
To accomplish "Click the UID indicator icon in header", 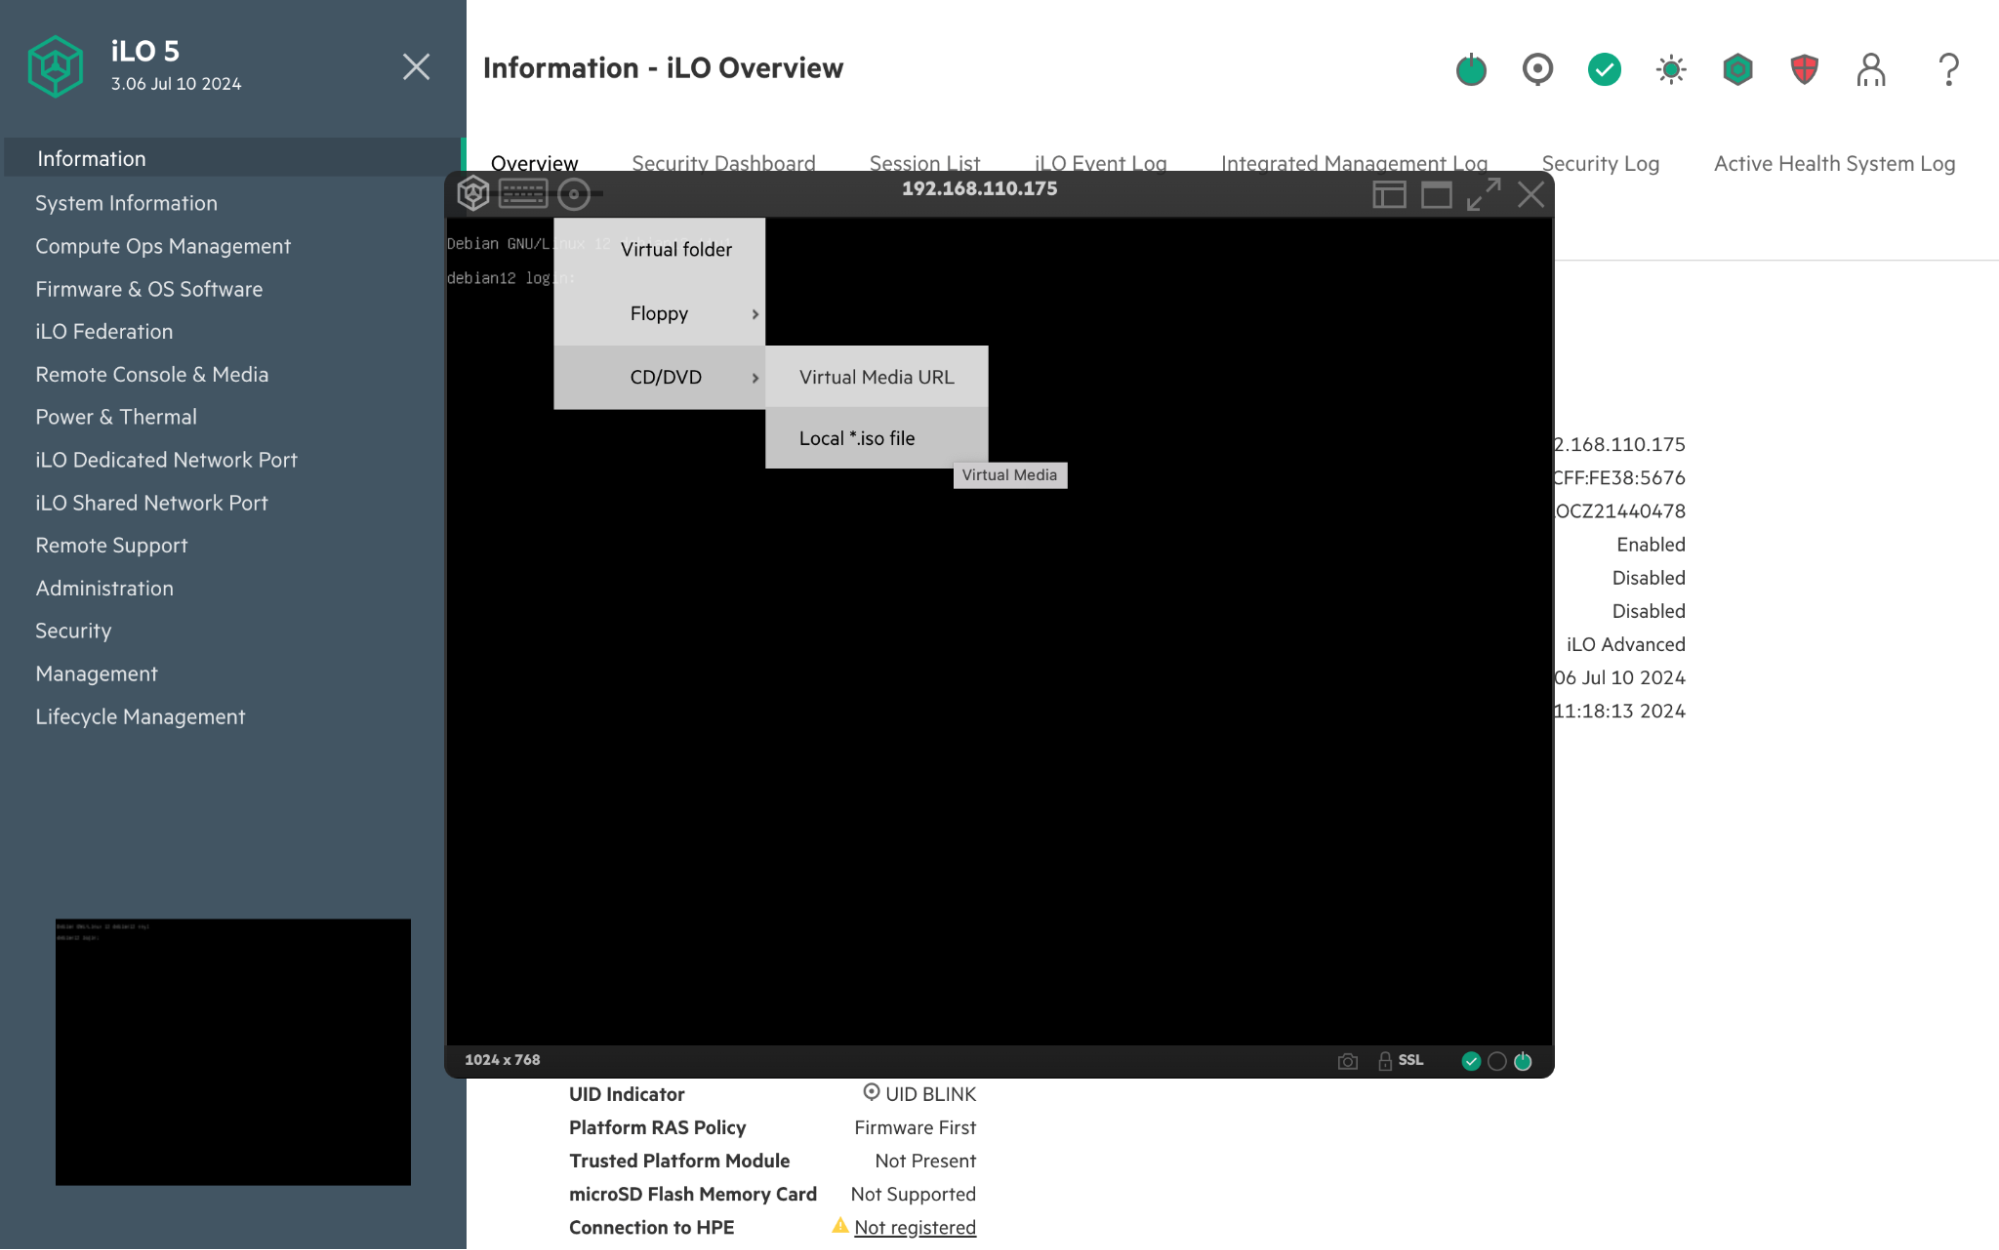I will click(x=1537, y=69).
